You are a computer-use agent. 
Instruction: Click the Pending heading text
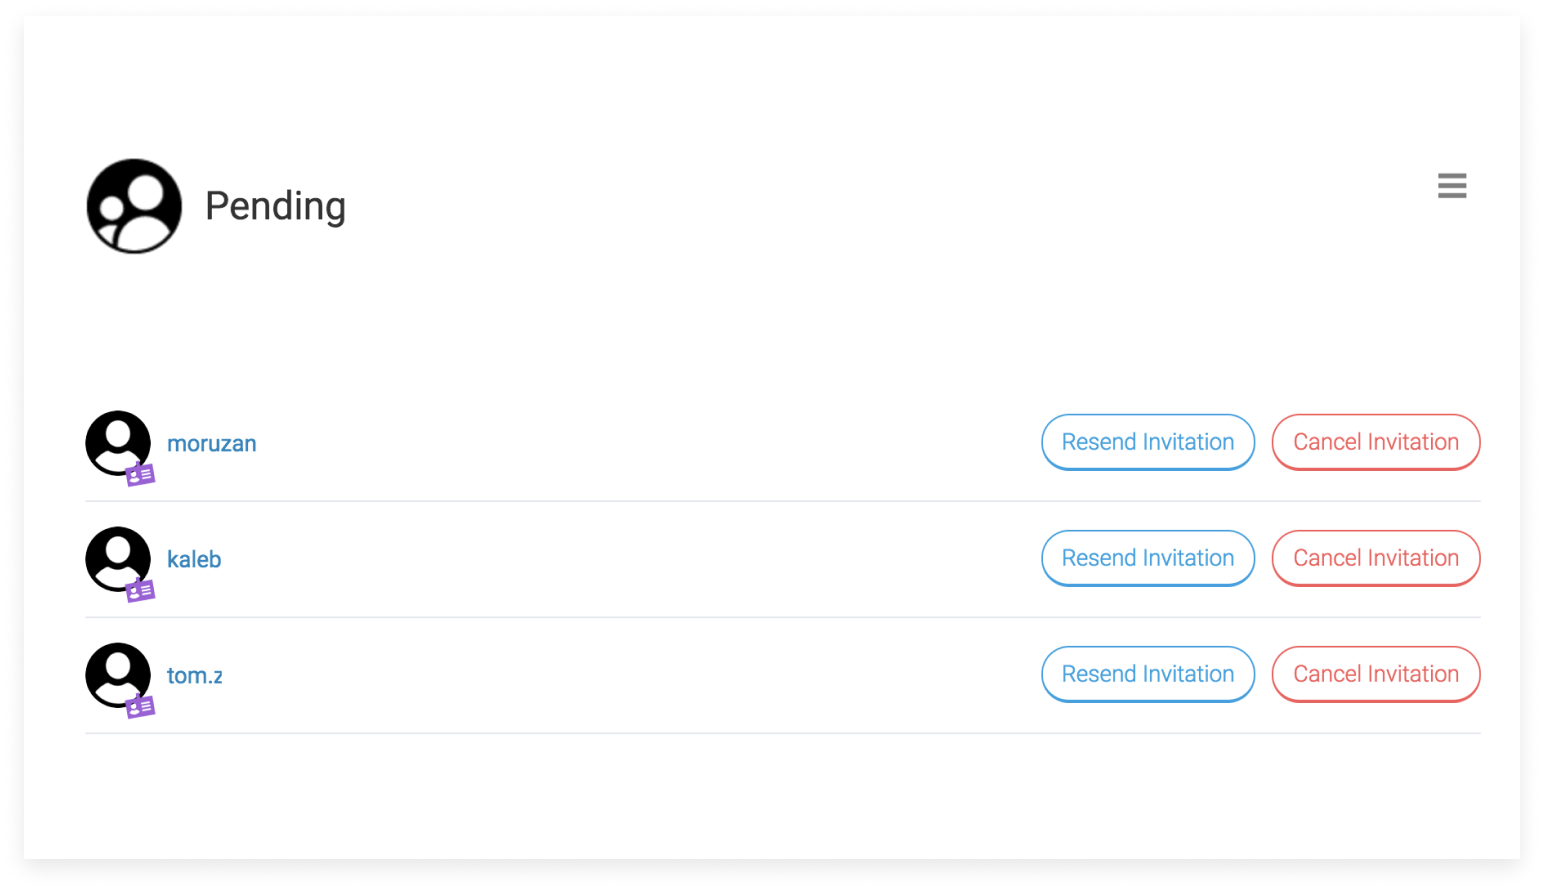(x=275, y=206)
